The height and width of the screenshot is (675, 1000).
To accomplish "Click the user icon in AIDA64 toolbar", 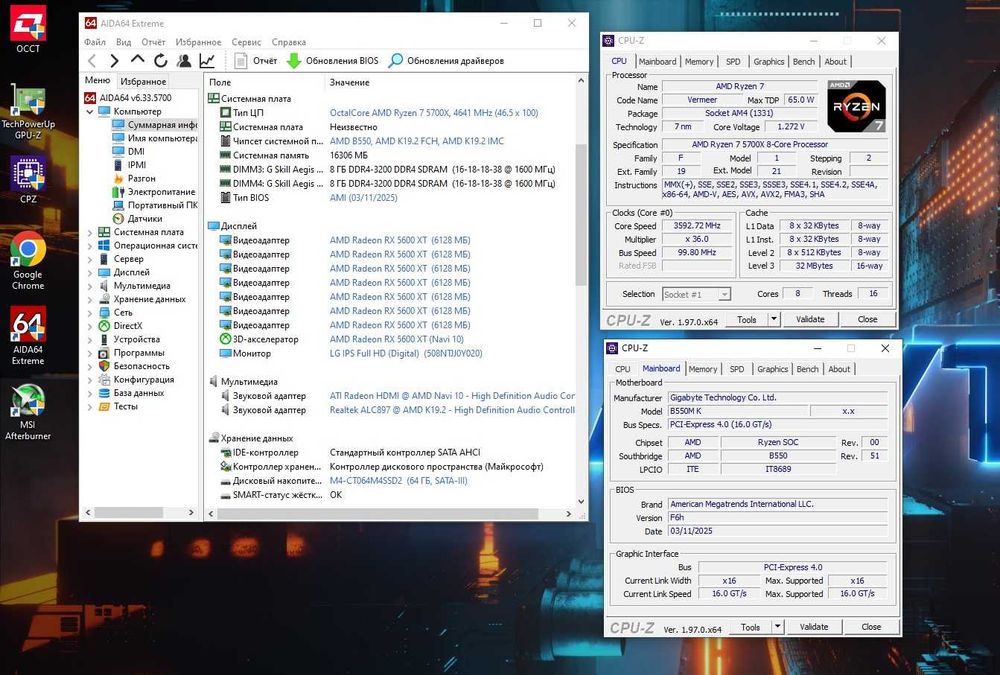I will click(184, 61).
